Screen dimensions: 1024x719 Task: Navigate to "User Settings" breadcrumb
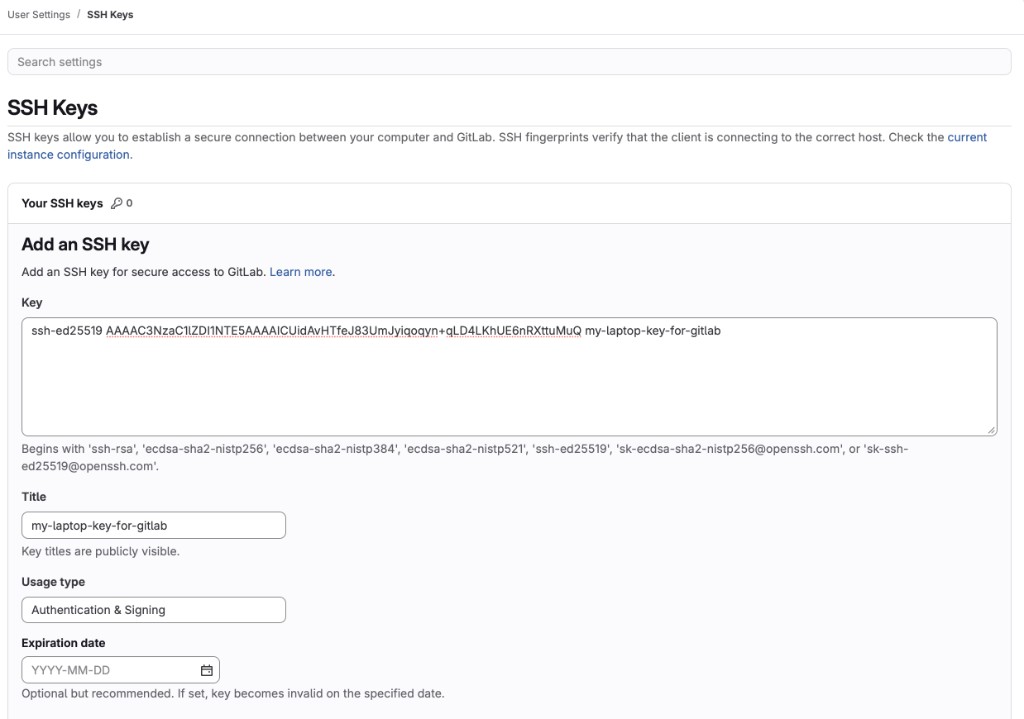(x=37, y=14)
